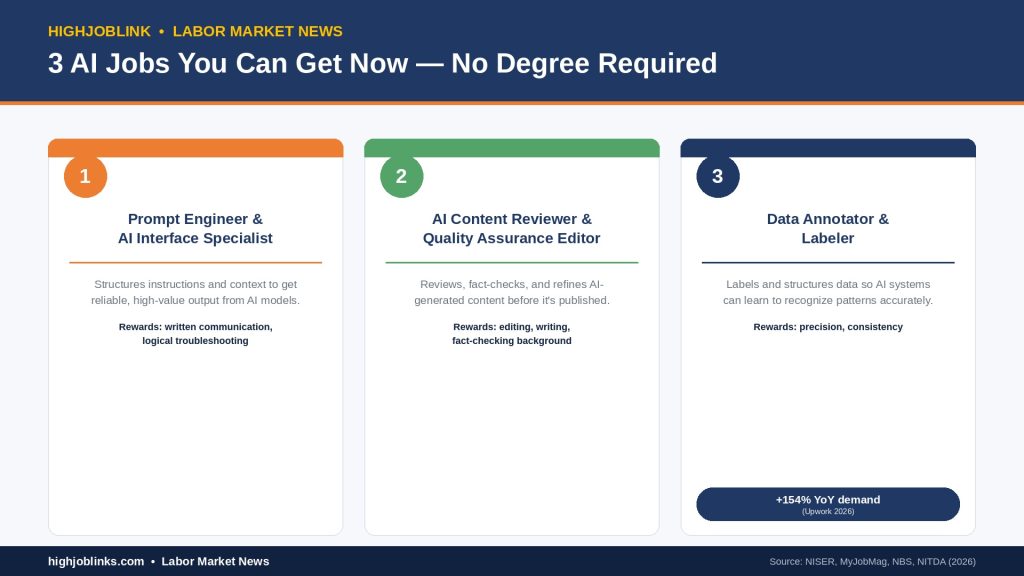
Task: Click the navy number 3 circle
Action: coord(718,176)
